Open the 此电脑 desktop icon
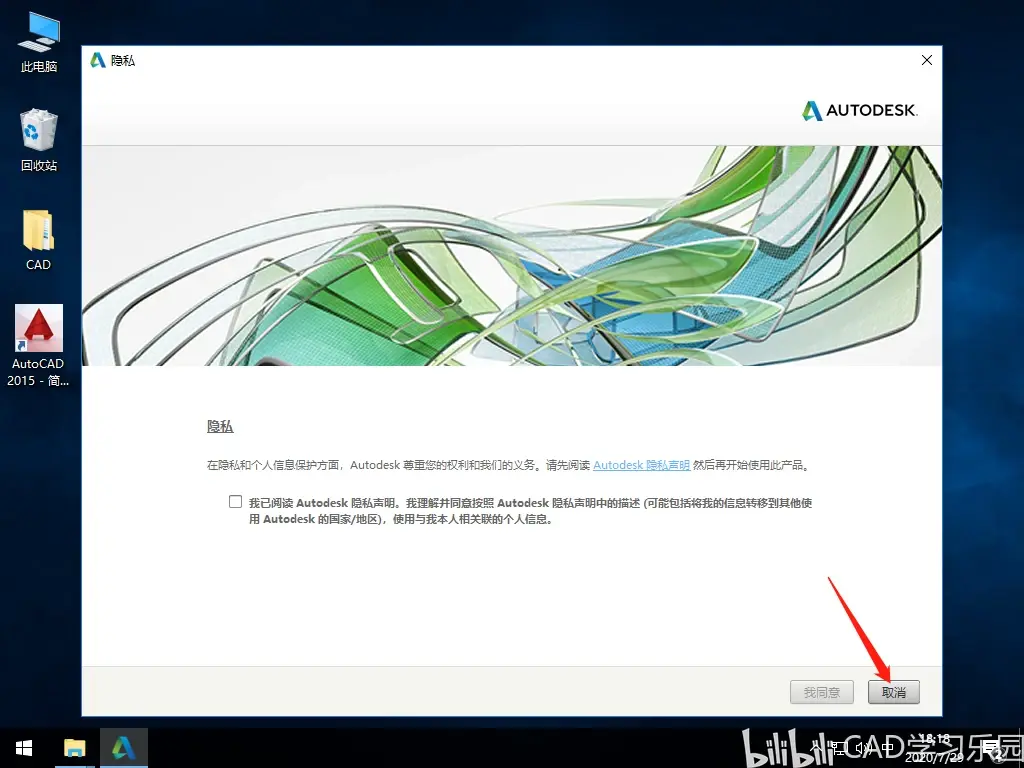The width and height of the screenshot is (1024, 768). (x=39, y=41)
